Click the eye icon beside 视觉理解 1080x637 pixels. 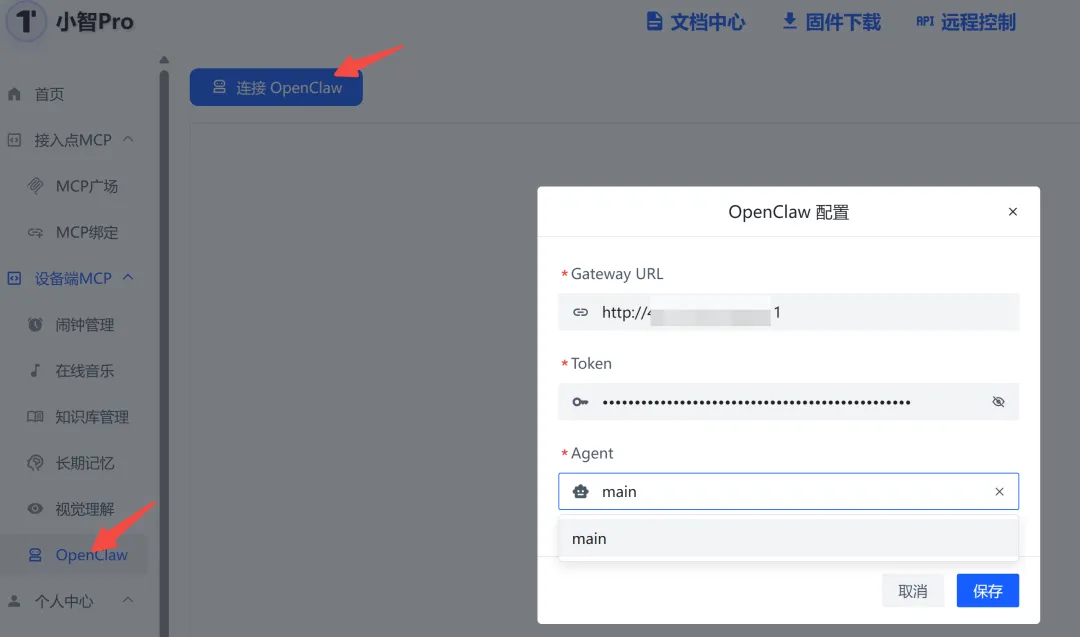(35, 508)
